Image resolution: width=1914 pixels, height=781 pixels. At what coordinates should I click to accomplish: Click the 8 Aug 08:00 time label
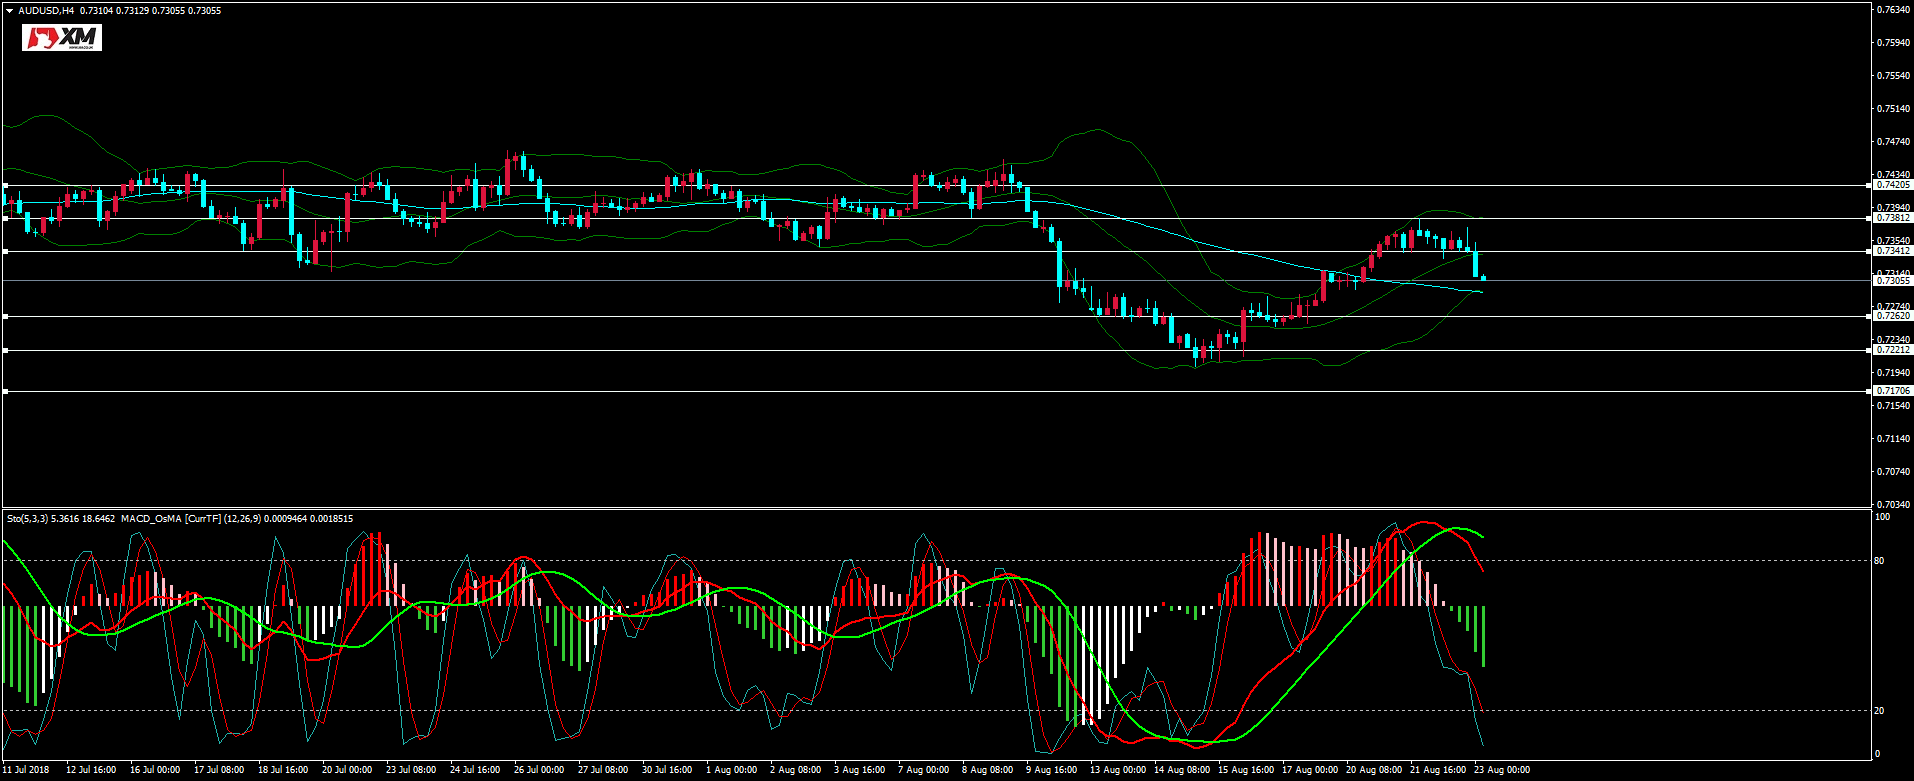pos(987,770)
